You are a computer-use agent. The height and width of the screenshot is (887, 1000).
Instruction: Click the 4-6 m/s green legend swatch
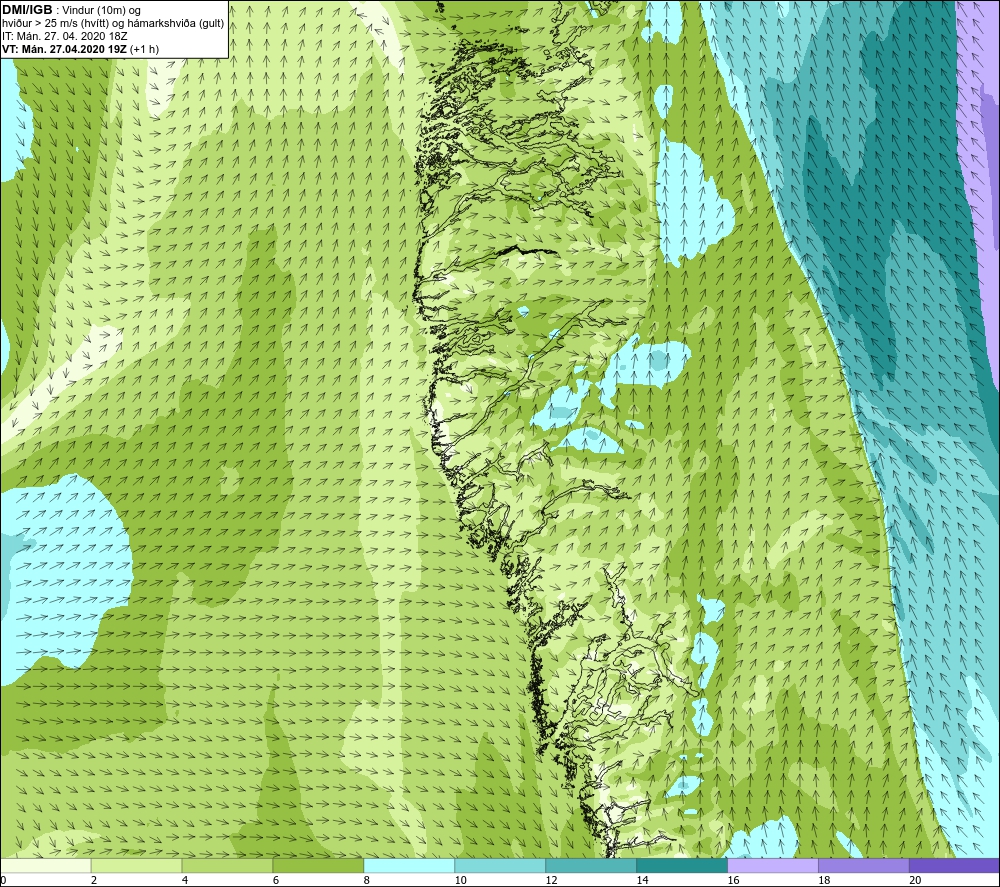click(x=227, y=866)
